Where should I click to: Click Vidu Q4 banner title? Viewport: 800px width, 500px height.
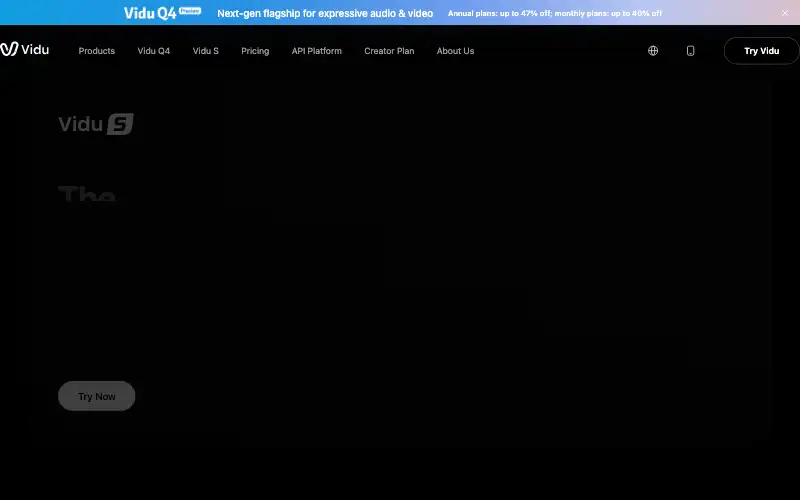[x=162, y=13]
